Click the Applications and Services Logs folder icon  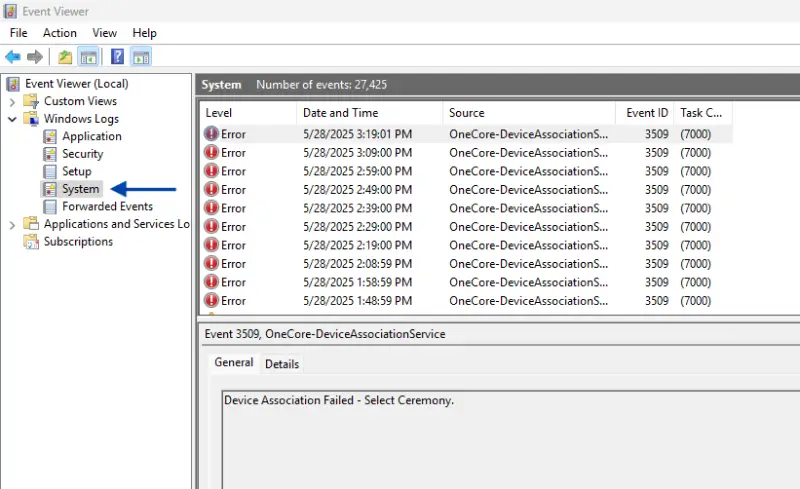[x=31, y=224]
